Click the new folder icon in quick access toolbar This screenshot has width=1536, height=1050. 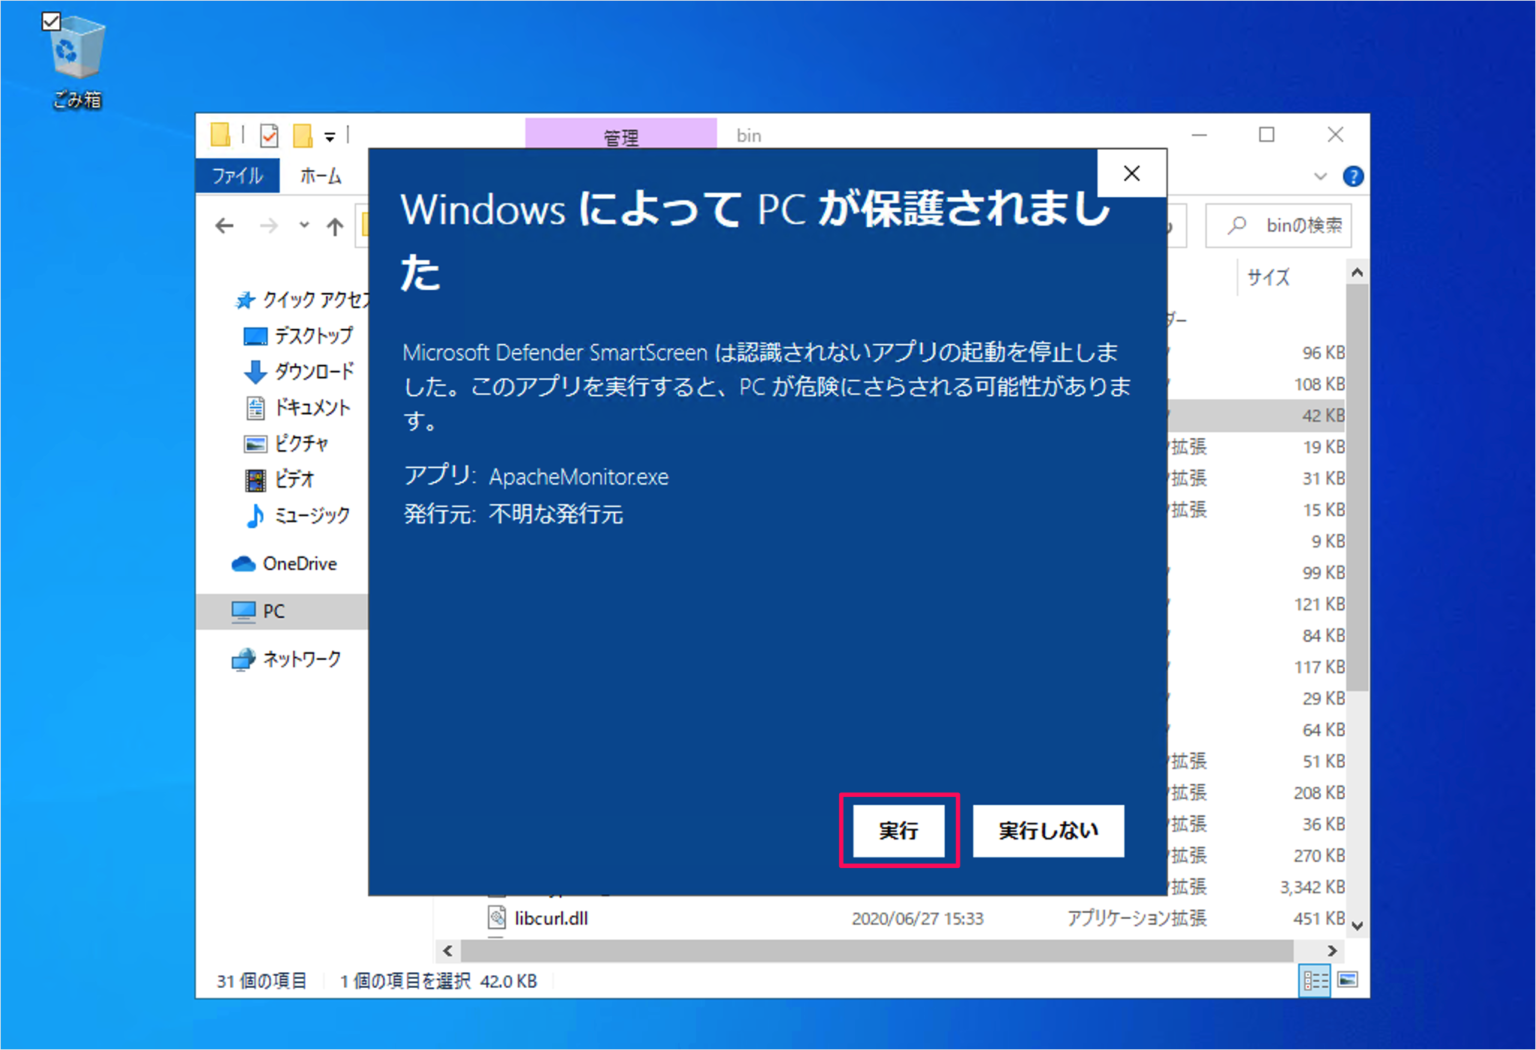click(302, 134)
